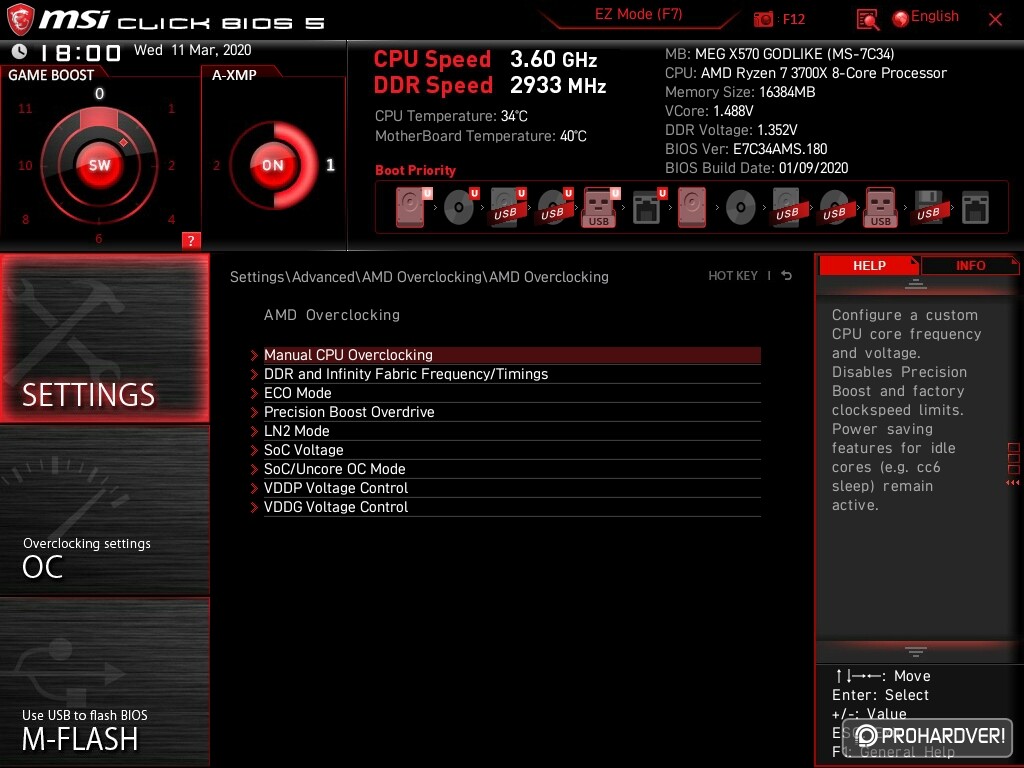This screenshot has height=768, width=1024.
Task: Open DDR and Infinity Fabric Frequency/Timings
Action: (x=512, y=374)
